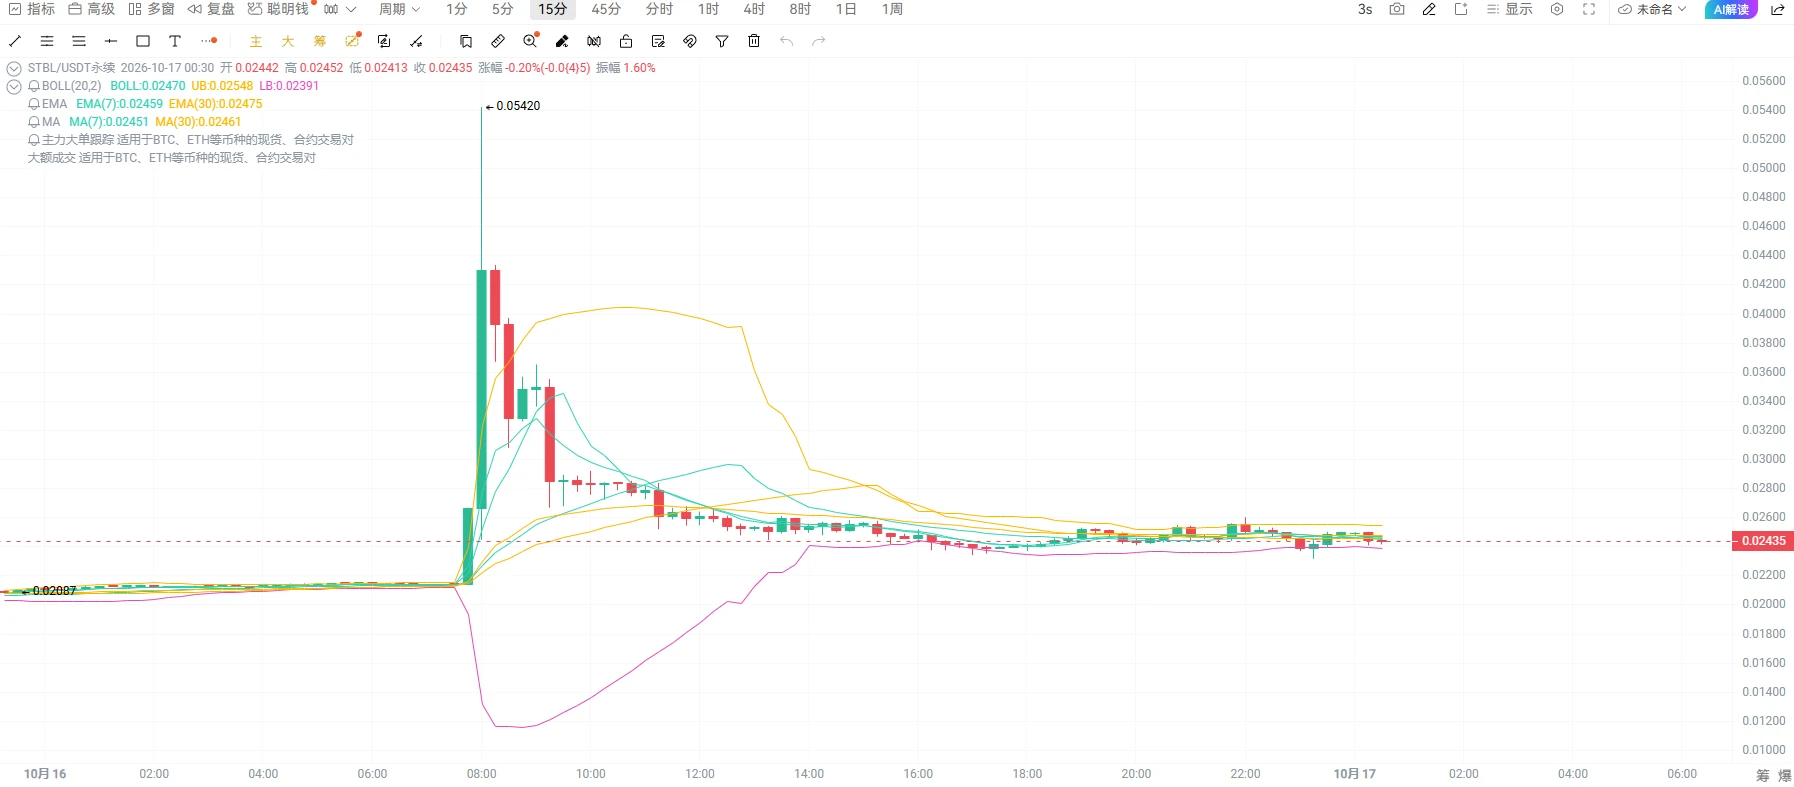Enter fullscreen chart mode

[x=1589, y=9]
